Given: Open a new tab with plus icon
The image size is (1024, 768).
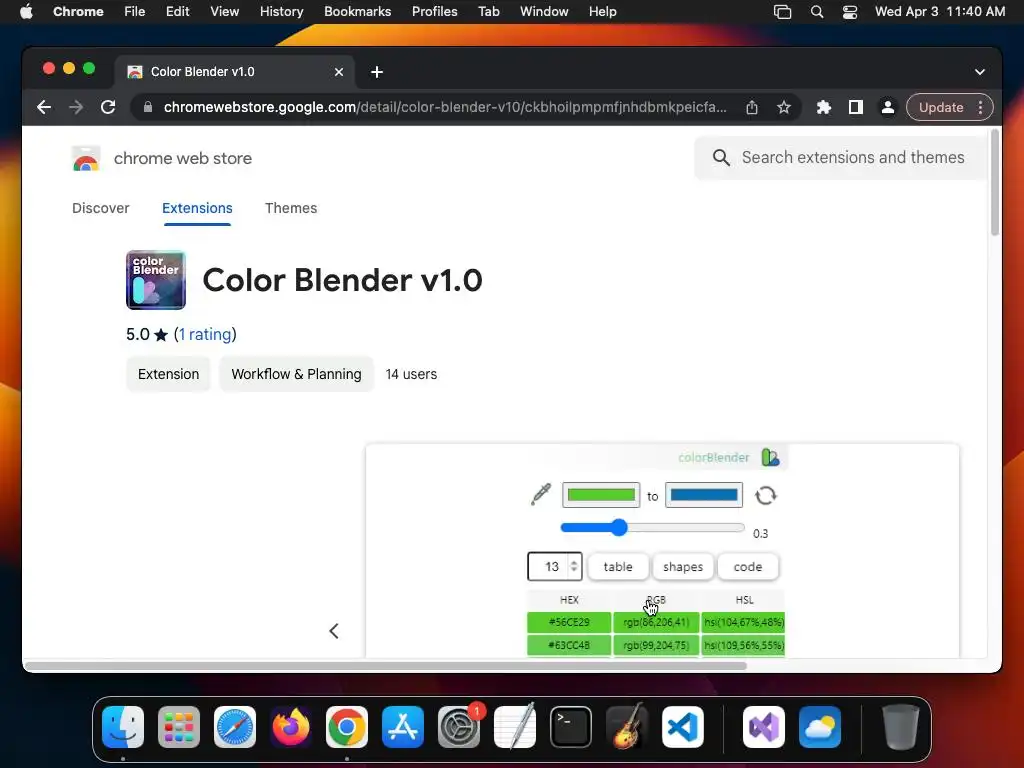Looking at the screenshot, I should pos(377,72).
